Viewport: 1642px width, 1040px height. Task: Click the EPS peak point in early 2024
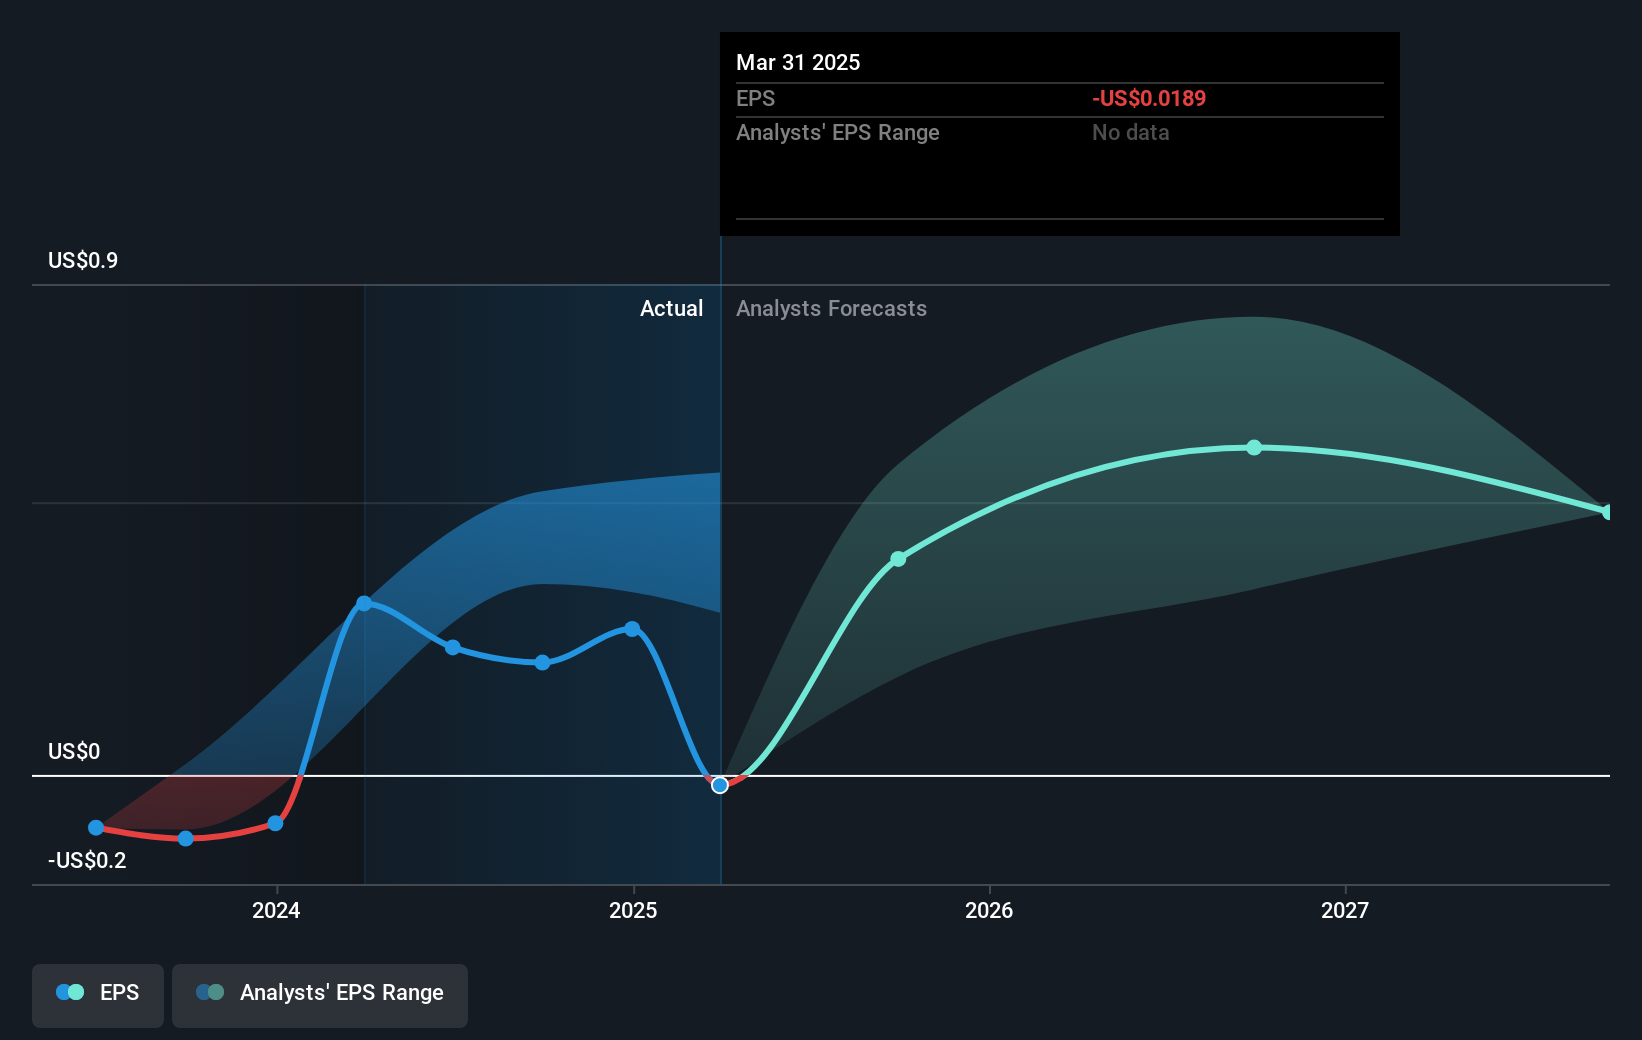pyautogui.click(x=364, y=603)
